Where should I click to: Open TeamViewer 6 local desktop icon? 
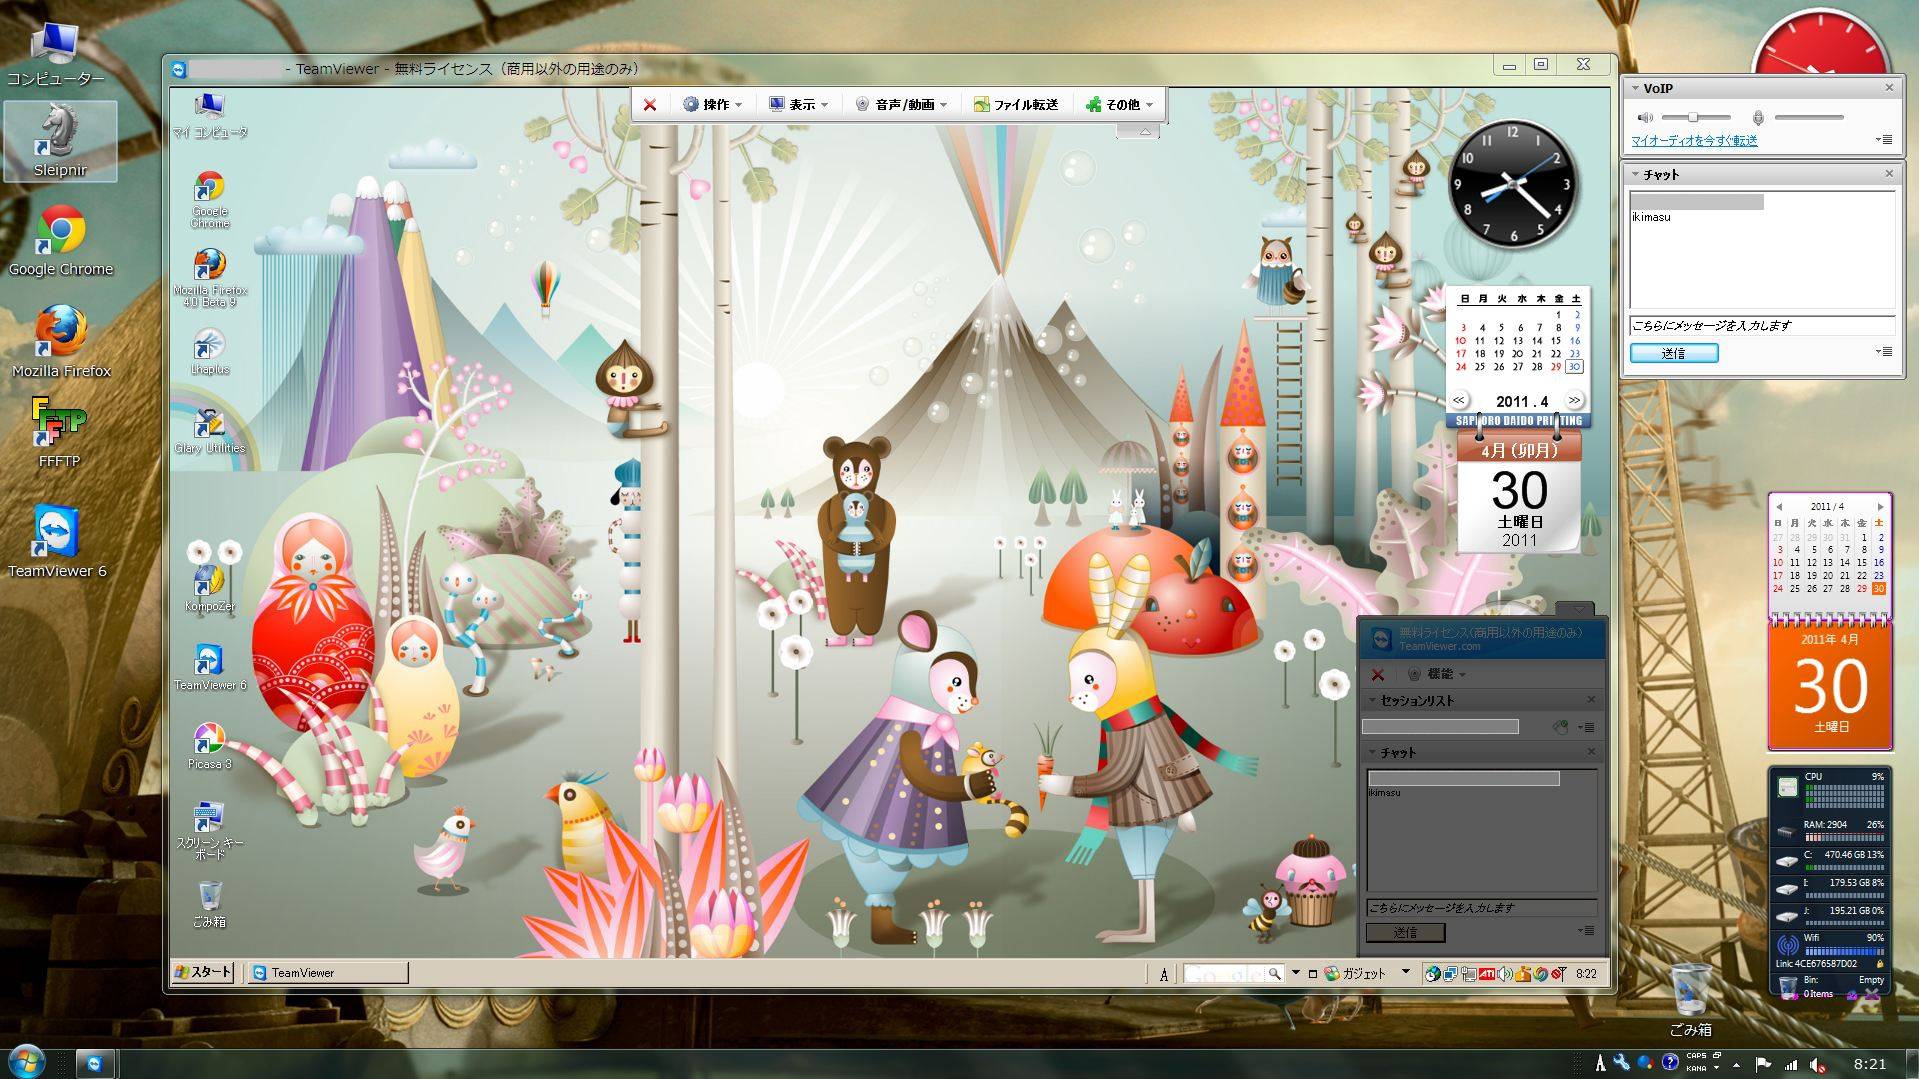(57, 542)
